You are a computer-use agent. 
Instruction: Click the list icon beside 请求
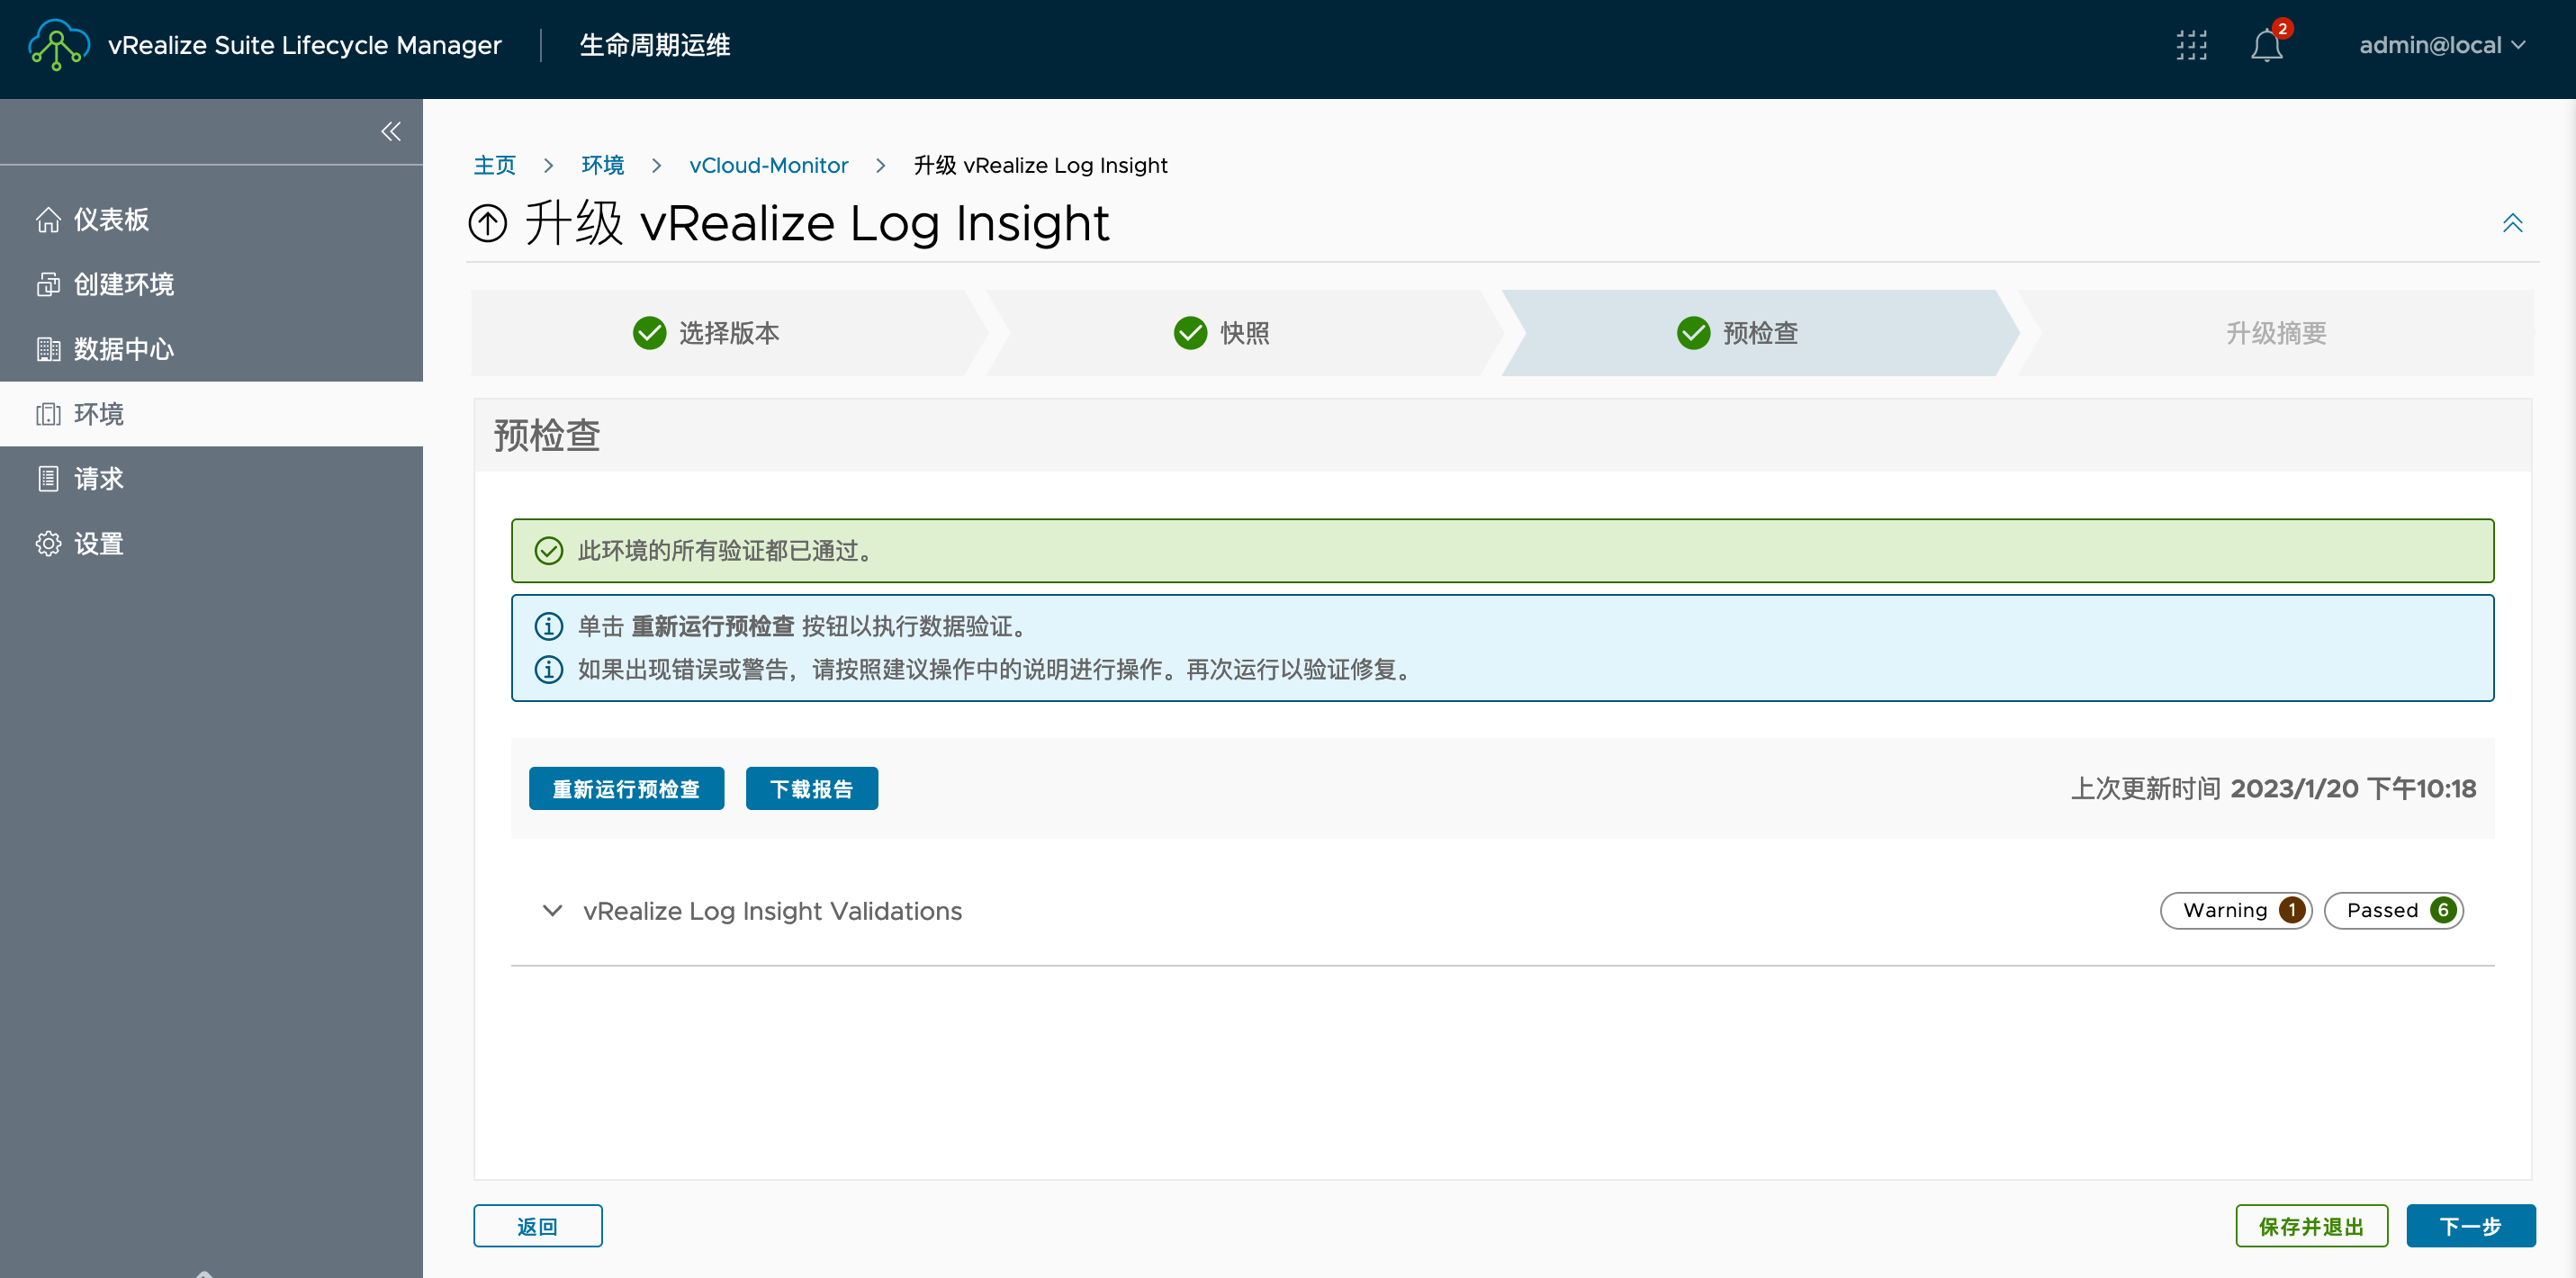click(48, 479)
